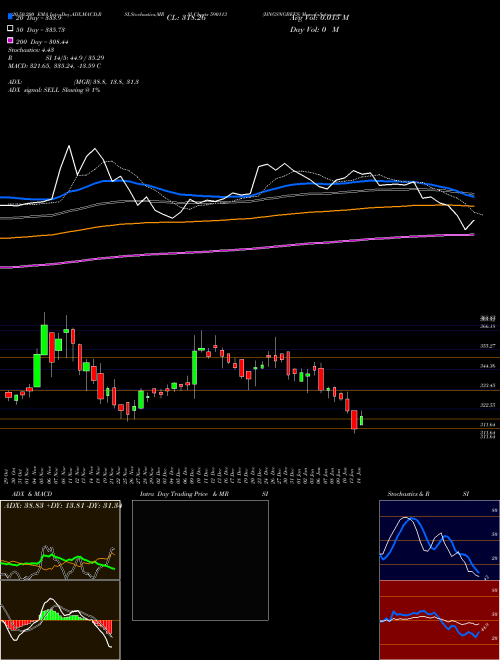Screen dimensions: 500x660
Task: Click the magenta 200 Day legend swatch
Action: (x=10, y=40)
